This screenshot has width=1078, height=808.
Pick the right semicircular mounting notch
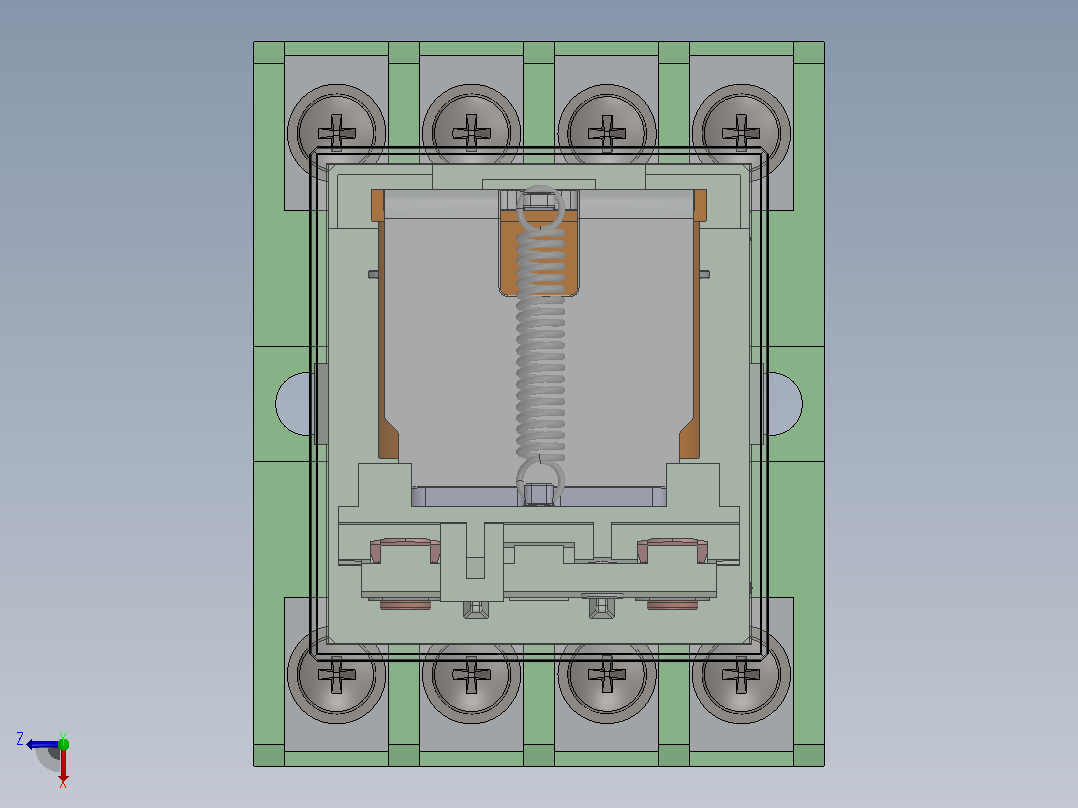(784, 404)
